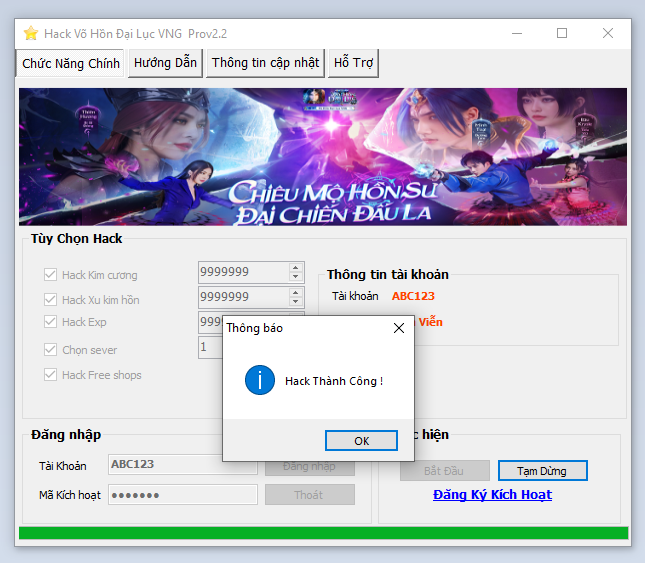Minimize the Hack Võ Hồn window
645x563 pixels.
tap(517, 33)
